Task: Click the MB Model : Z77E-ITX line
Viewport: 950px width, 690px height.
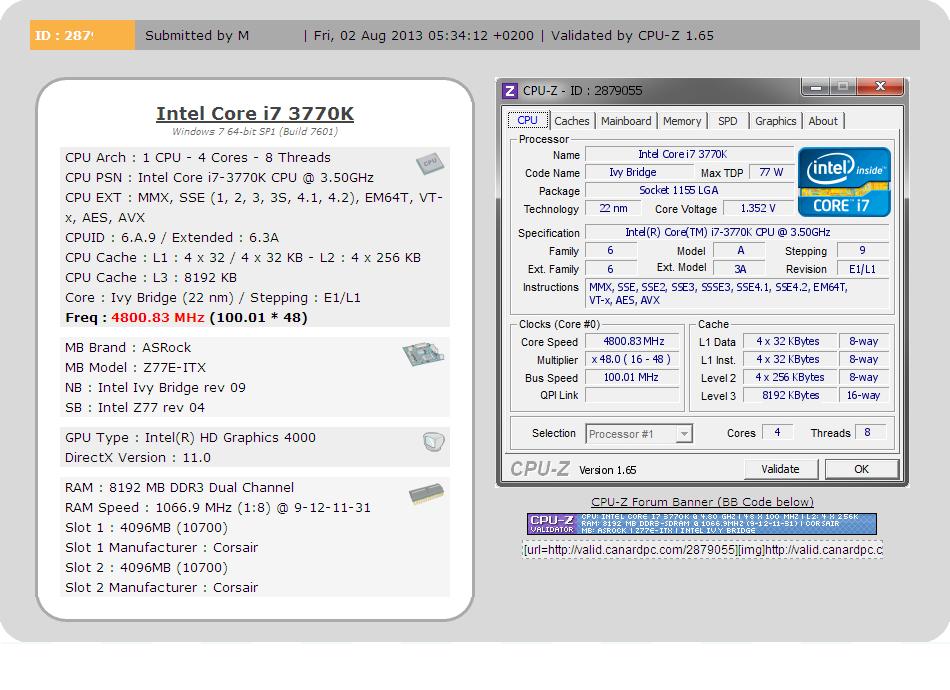Action: point(136,368)
